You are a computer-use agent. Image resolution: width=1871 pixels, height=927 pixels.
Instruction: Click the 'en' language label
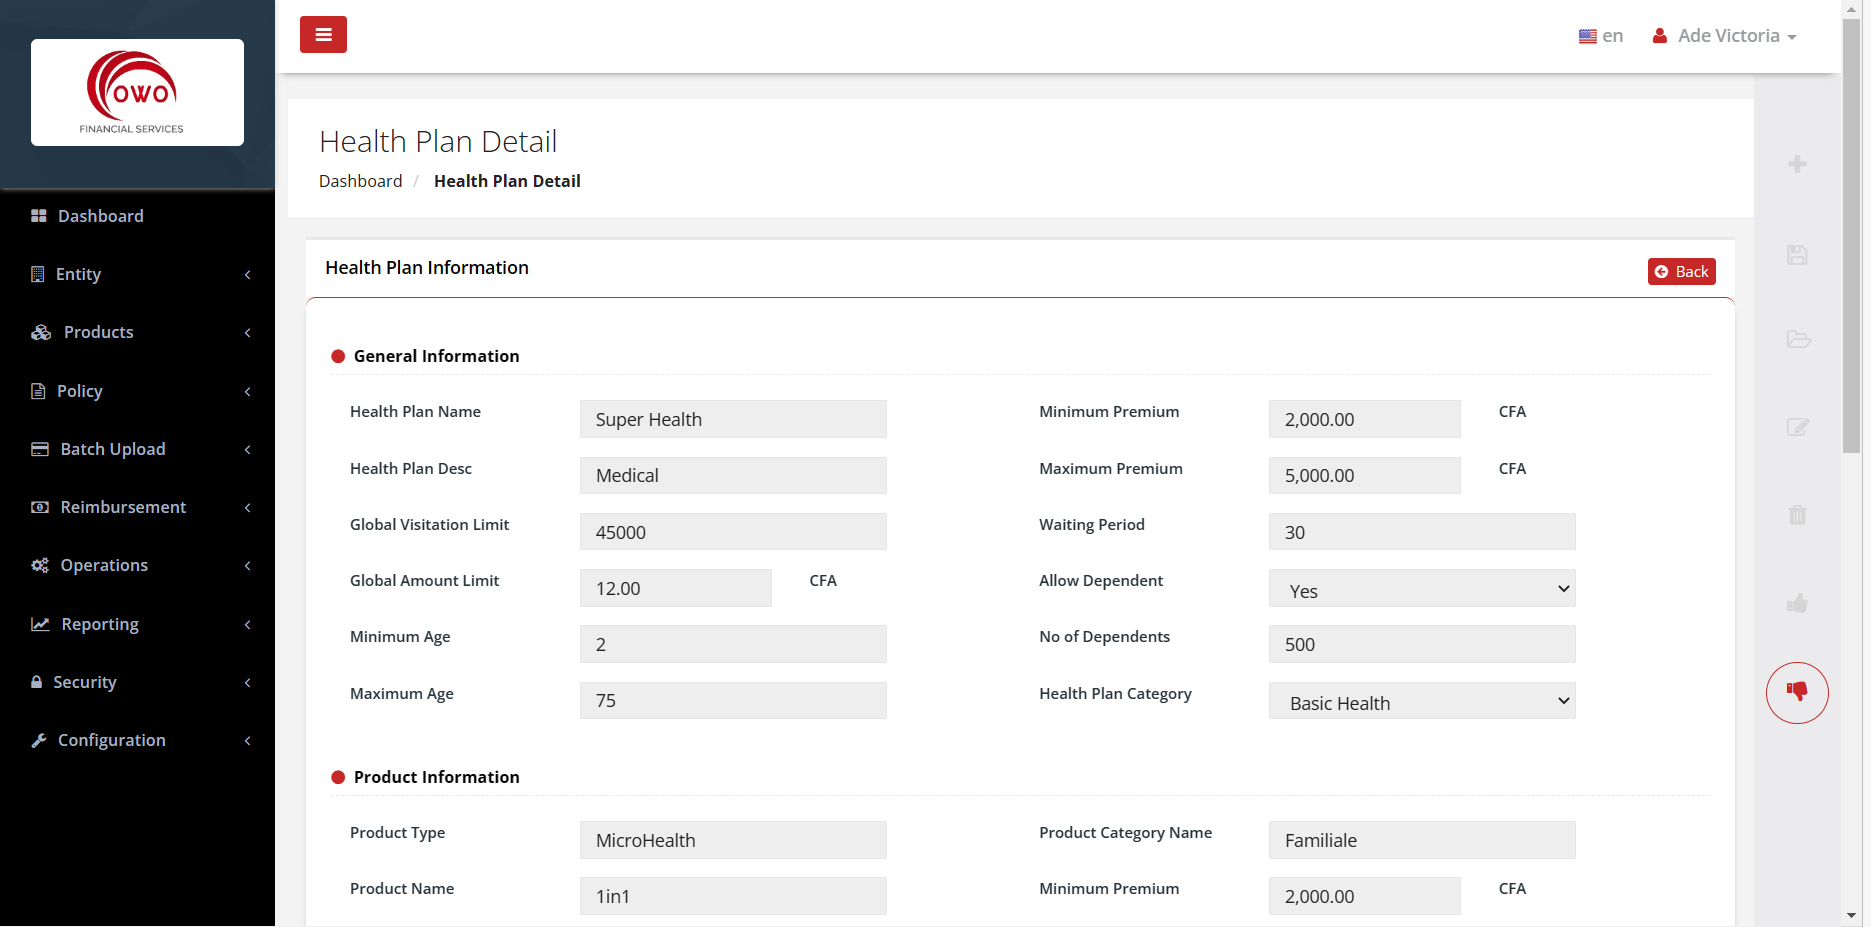(x=1612, y=36)
